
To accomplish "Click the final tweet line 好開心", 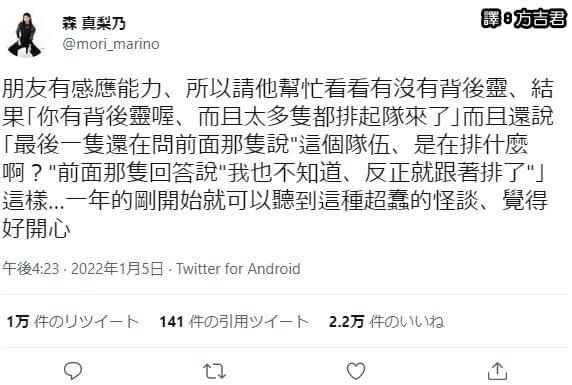I will tap(36, 229).
